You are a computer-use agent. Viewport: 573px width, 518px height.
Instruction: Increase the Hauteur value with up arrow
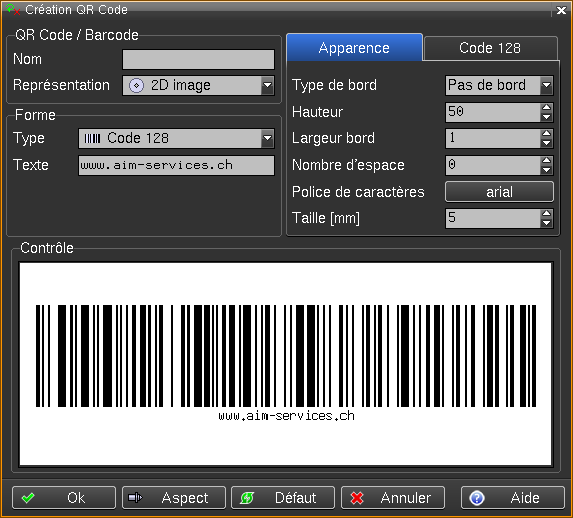(x=546, y=107)
